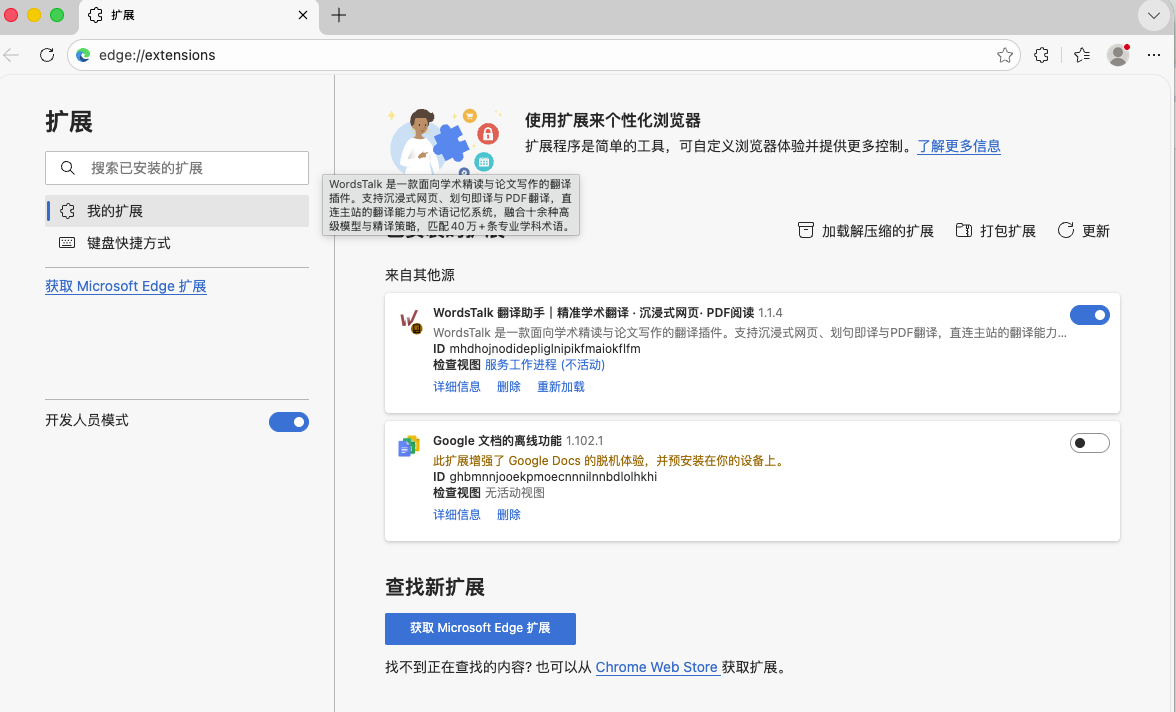Click the 无活动视图 text

[x=514, y=493]
